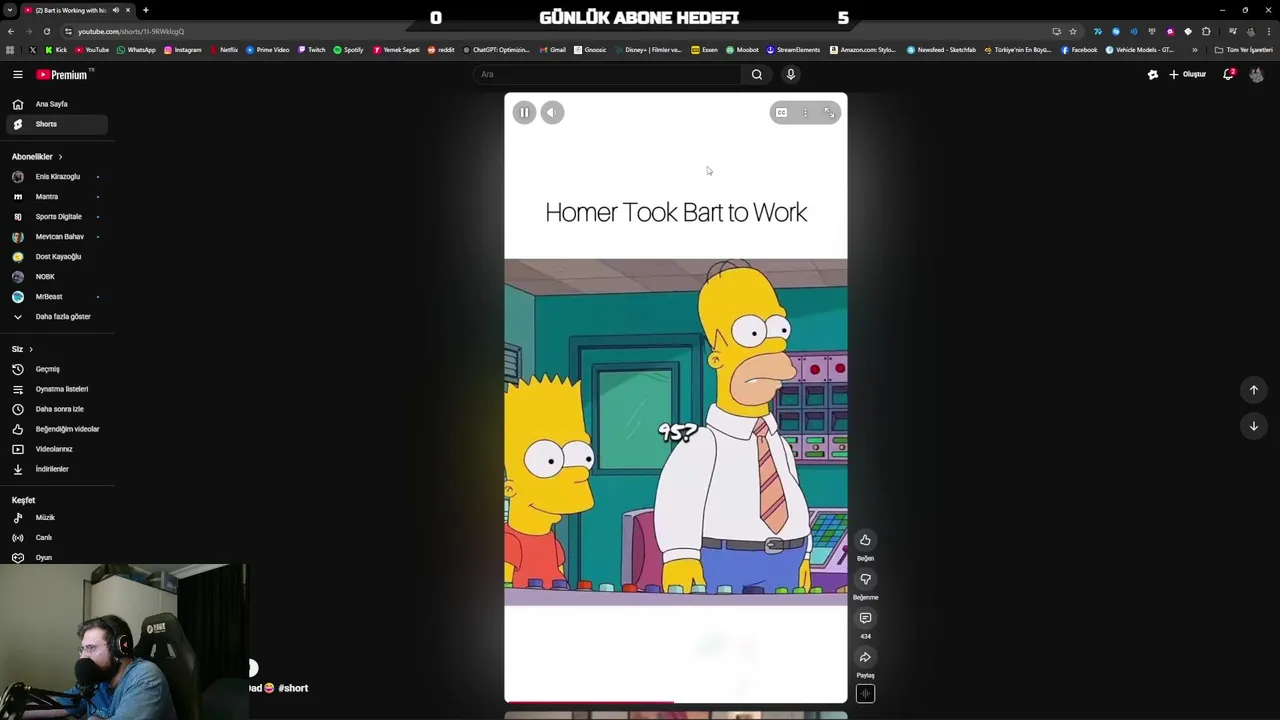This screenshot has width=1280, height=720.
Task: Open Müzik under Keşfet
Action: (x=55, y=518)
